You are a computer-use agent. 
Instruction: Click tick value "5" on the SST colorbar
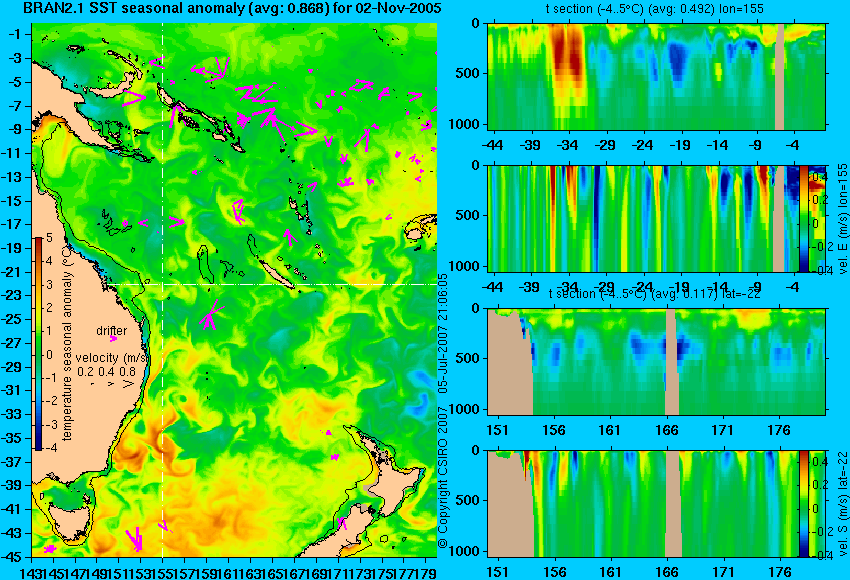pos(49,237)
